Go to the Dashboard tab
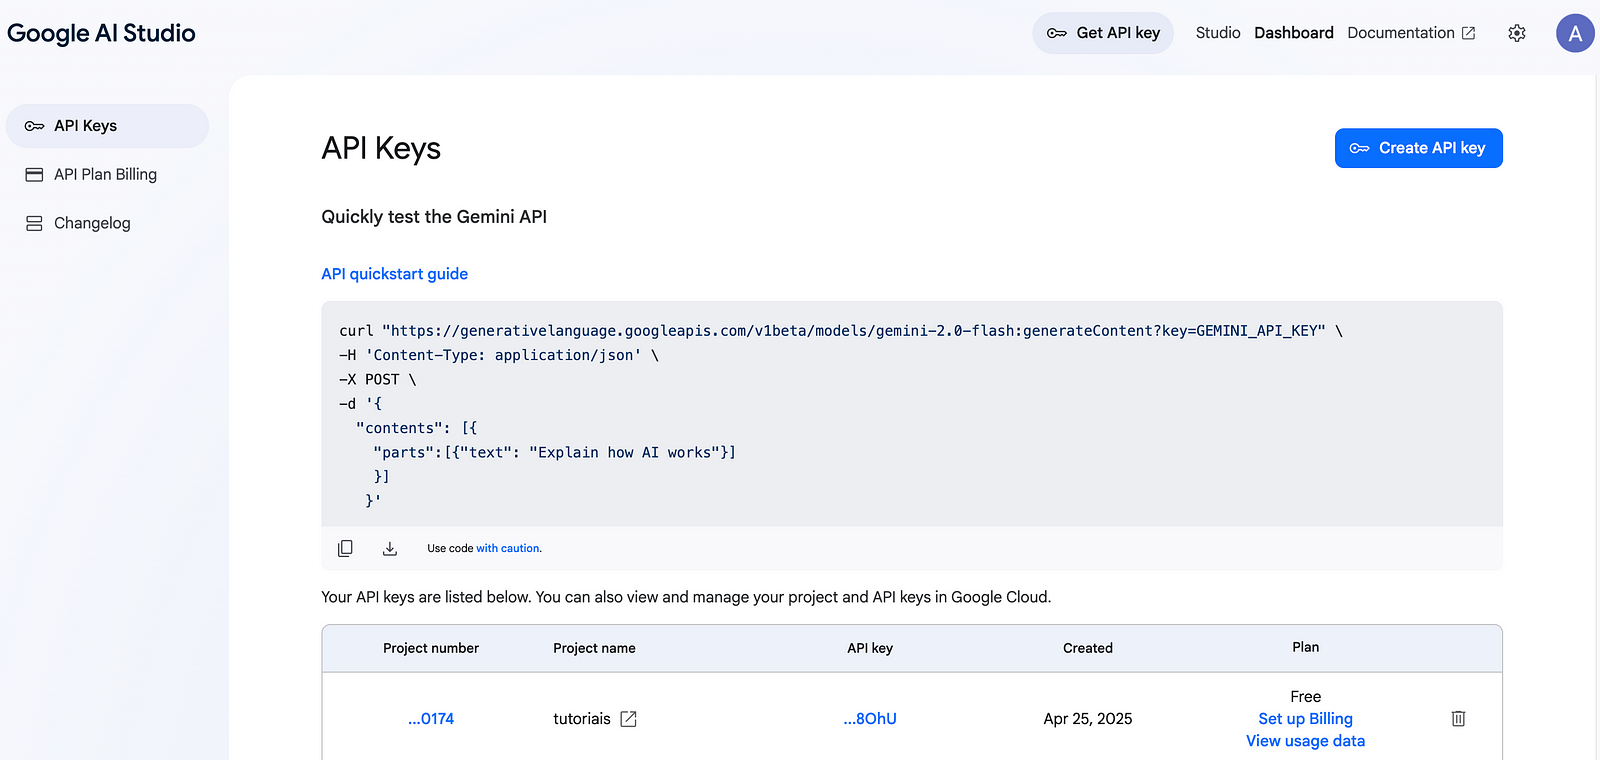This screenshot has width=1600, height=760. 1293,33
